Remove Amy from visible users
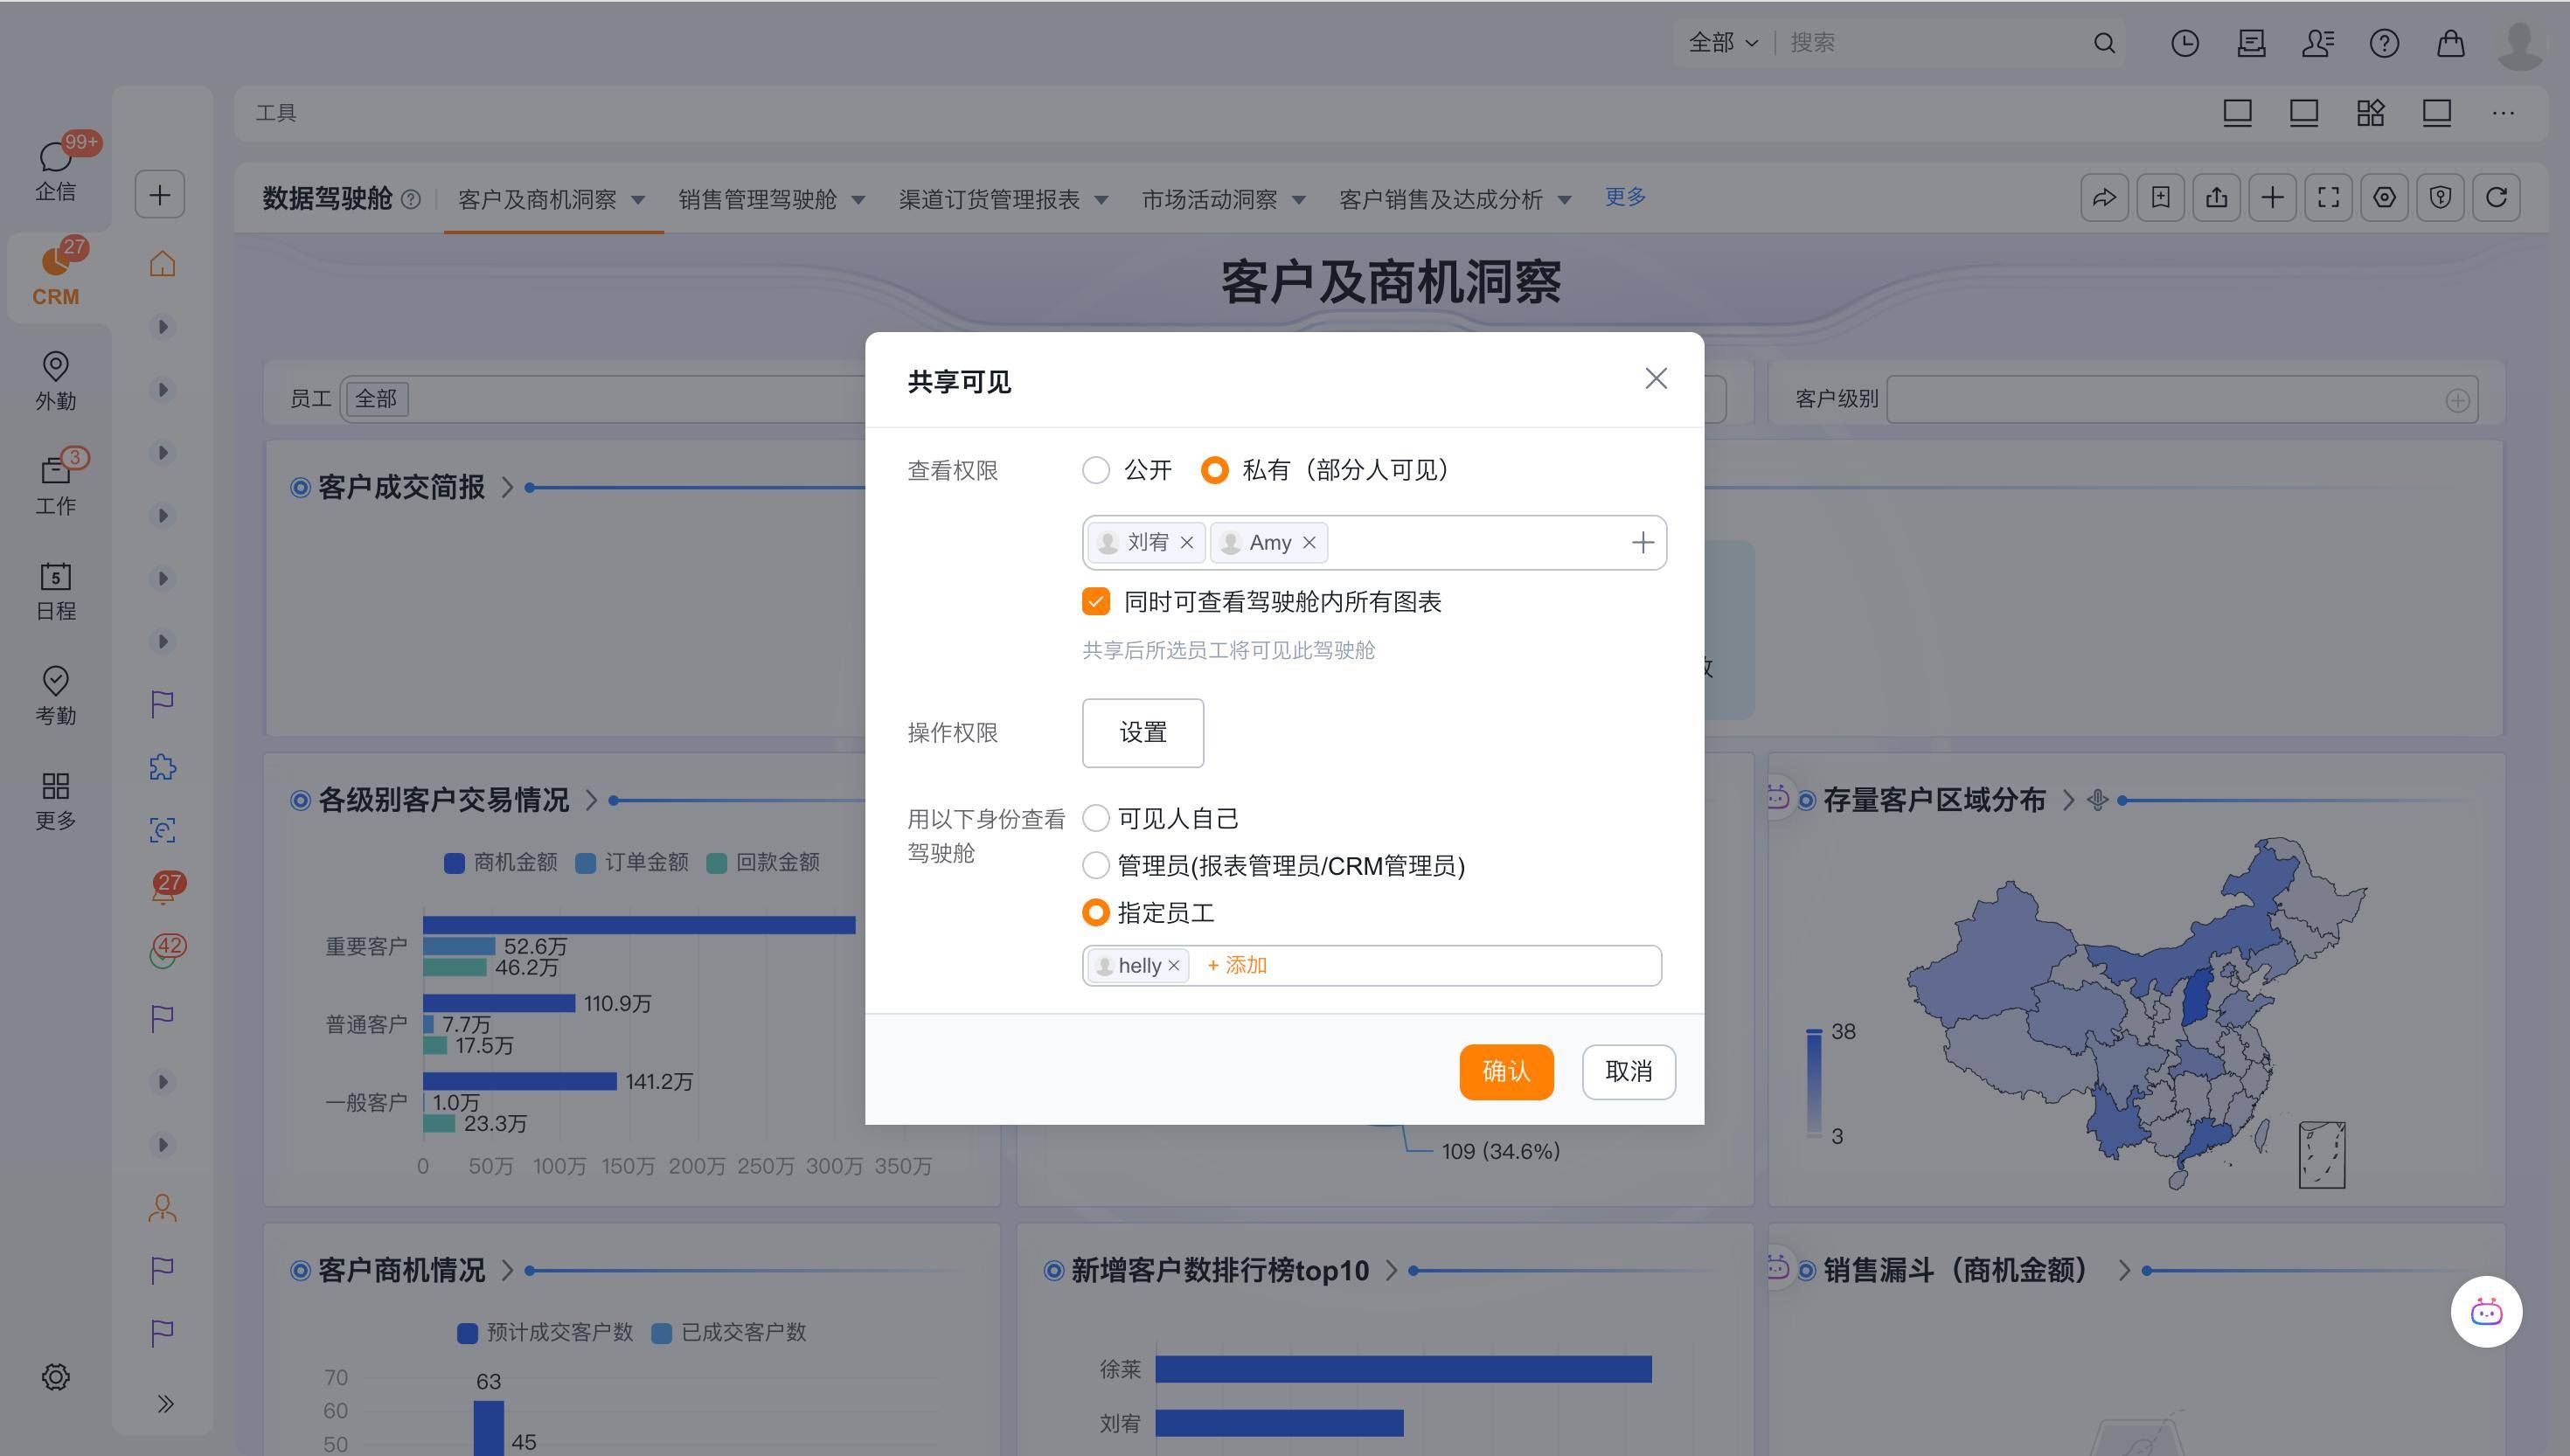Viewport: 2570px width, 1456px height. [1309, 542]
